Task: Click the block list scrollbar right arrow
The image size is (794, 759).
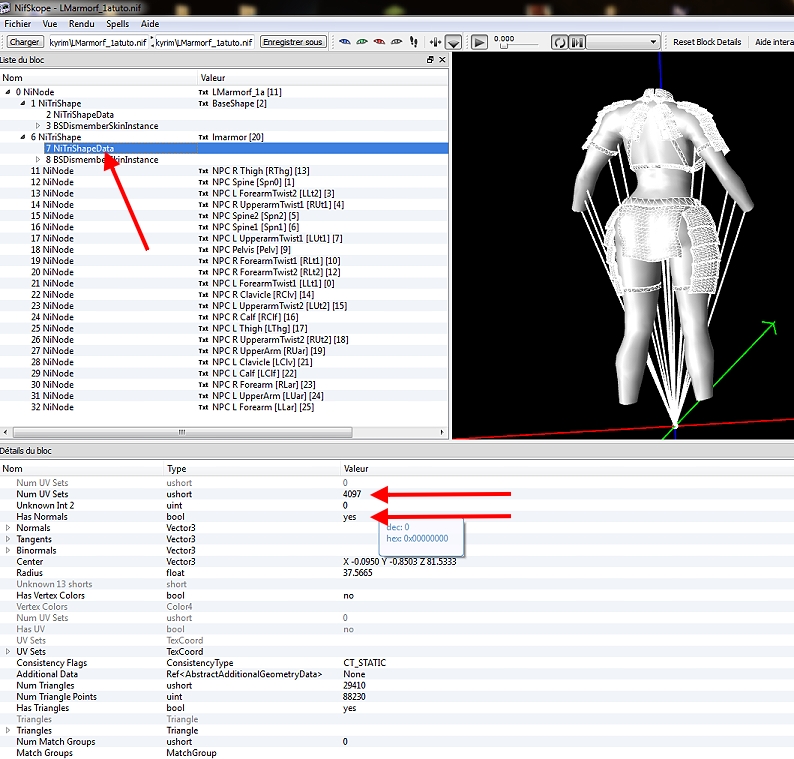Action: tap(442, 432)
